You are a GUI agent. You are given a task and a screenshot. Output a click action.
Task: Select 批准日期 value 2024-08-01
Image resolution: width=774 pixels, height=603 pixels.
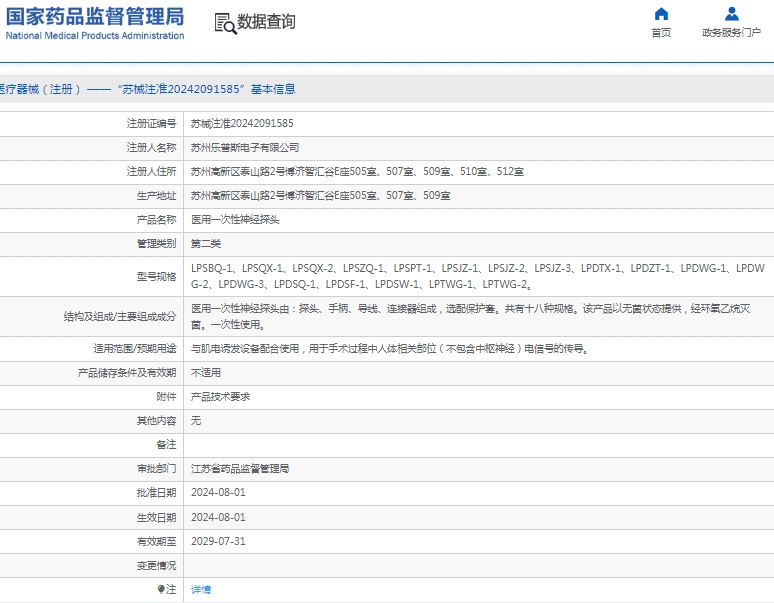tap(218, 492)
